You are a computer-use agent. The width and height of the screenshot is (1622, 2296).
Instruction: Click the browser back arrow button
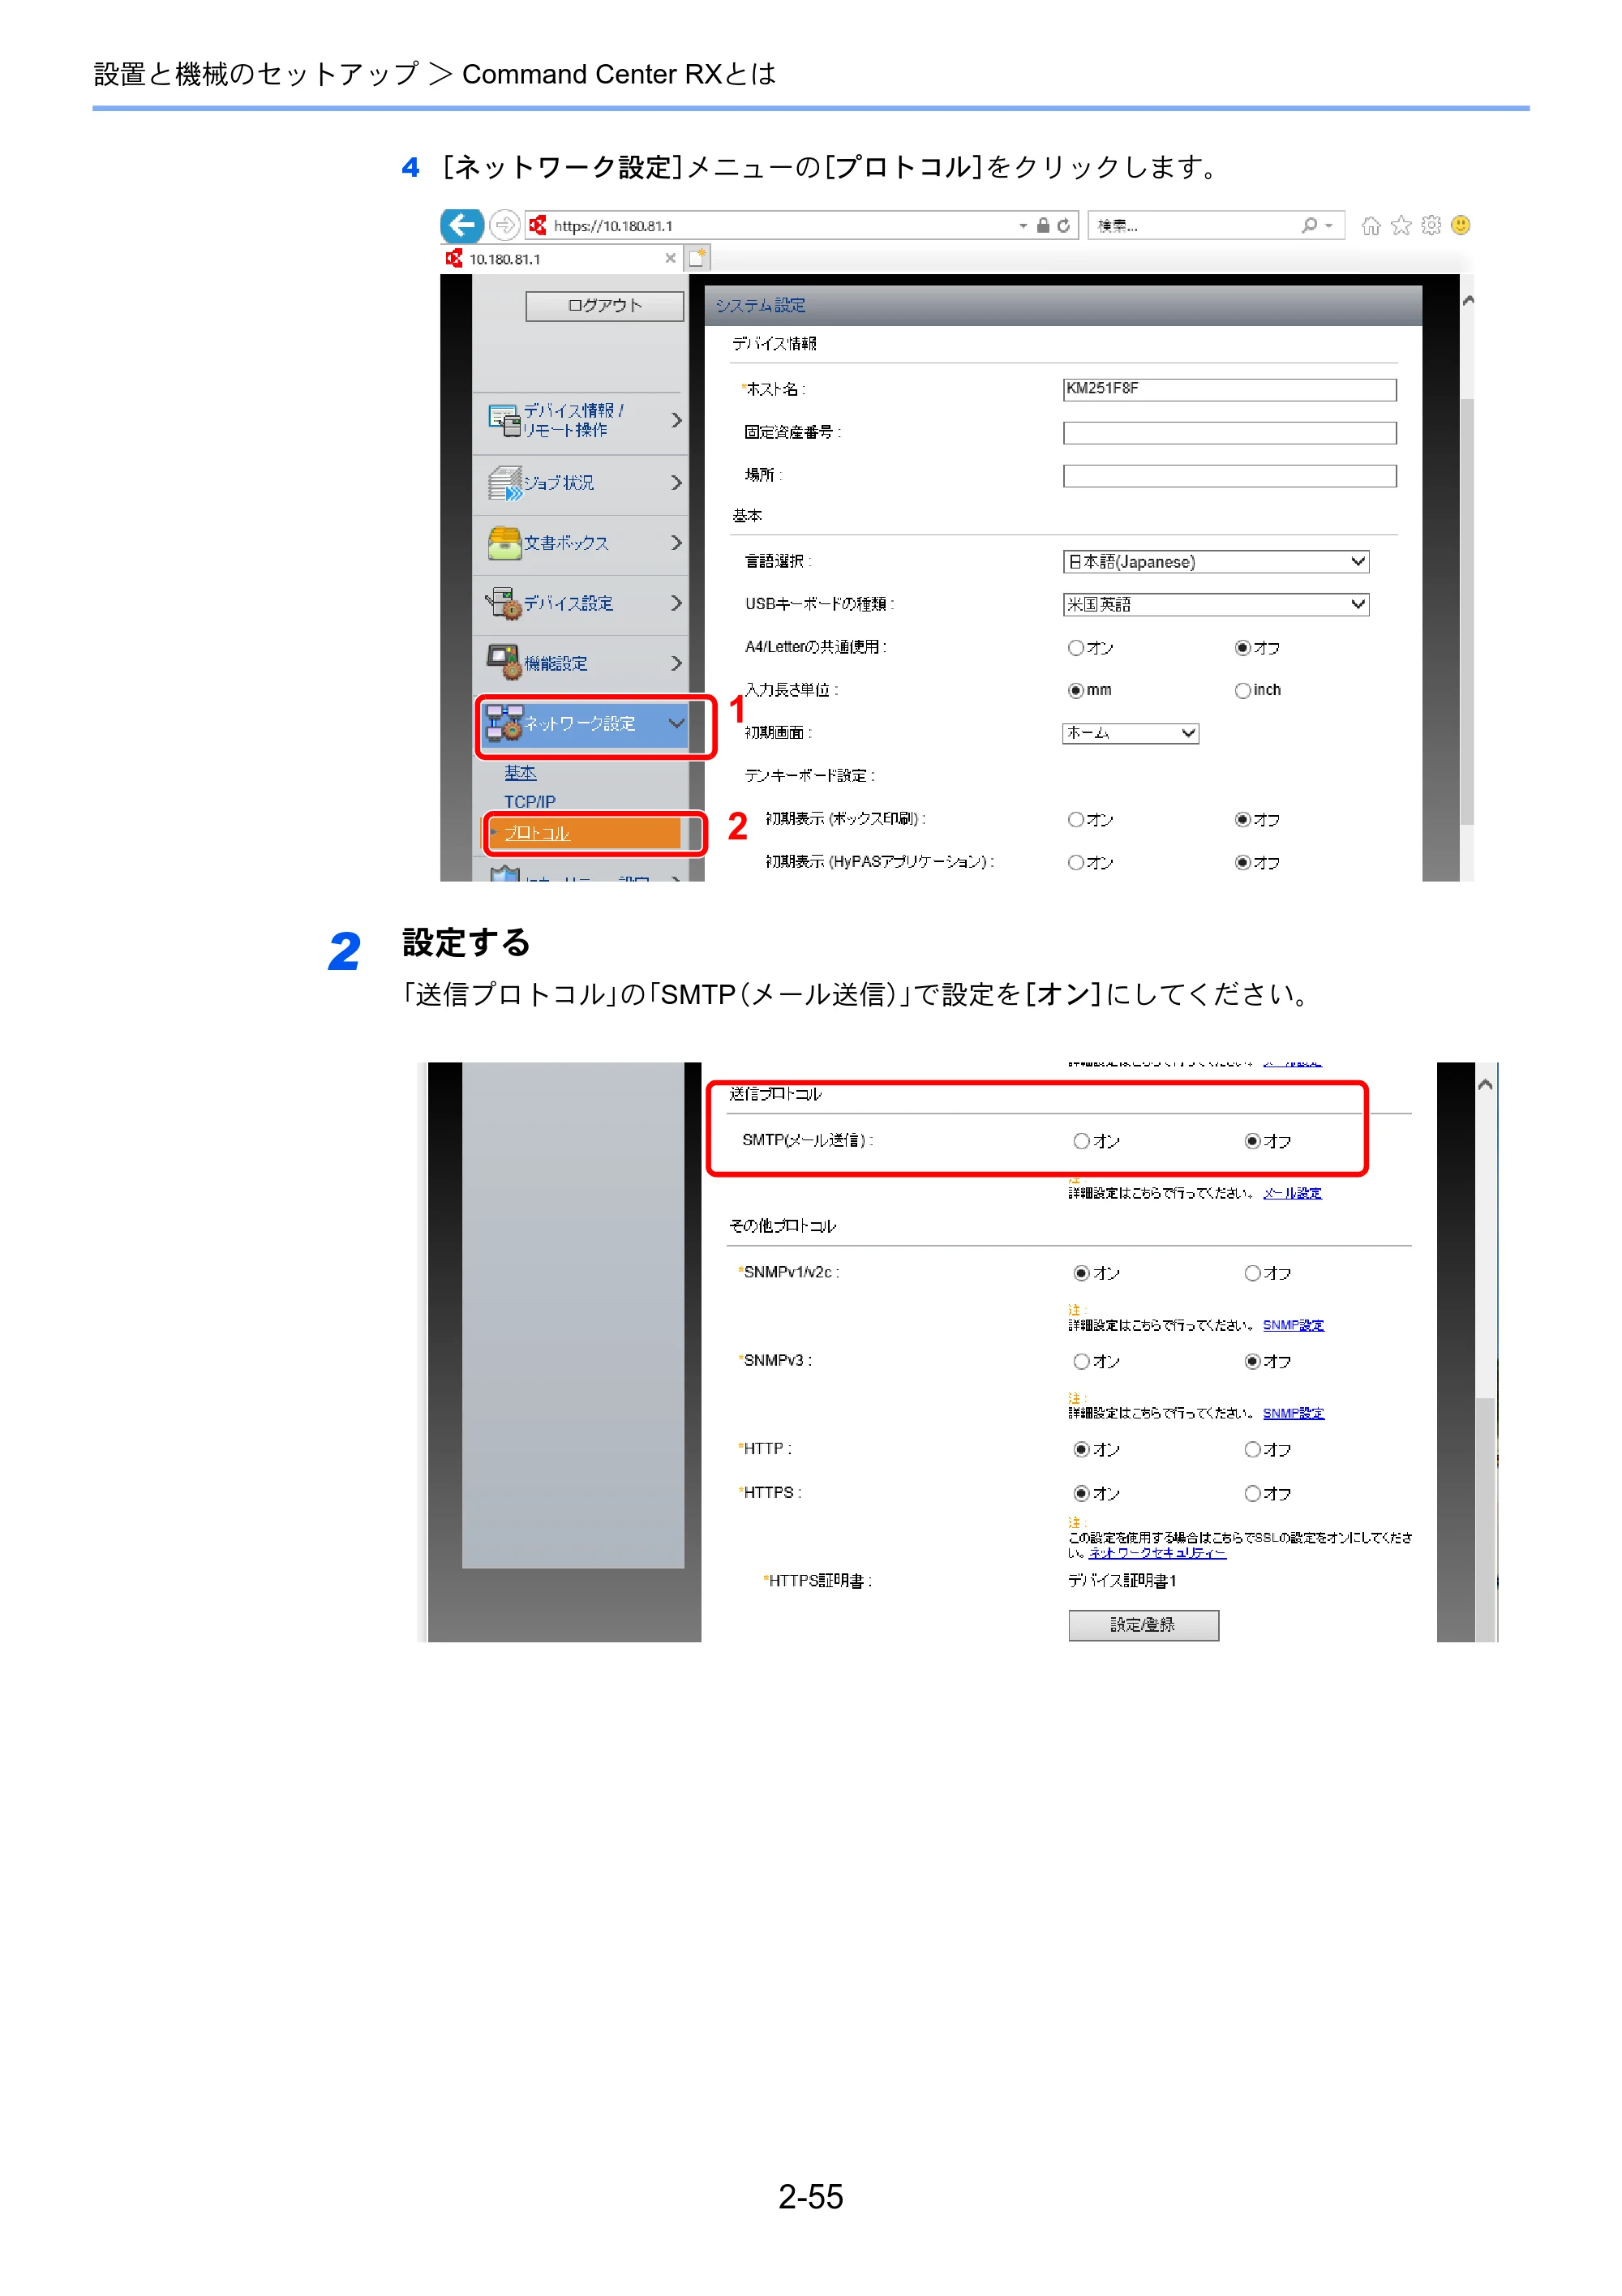pos(461,225)
